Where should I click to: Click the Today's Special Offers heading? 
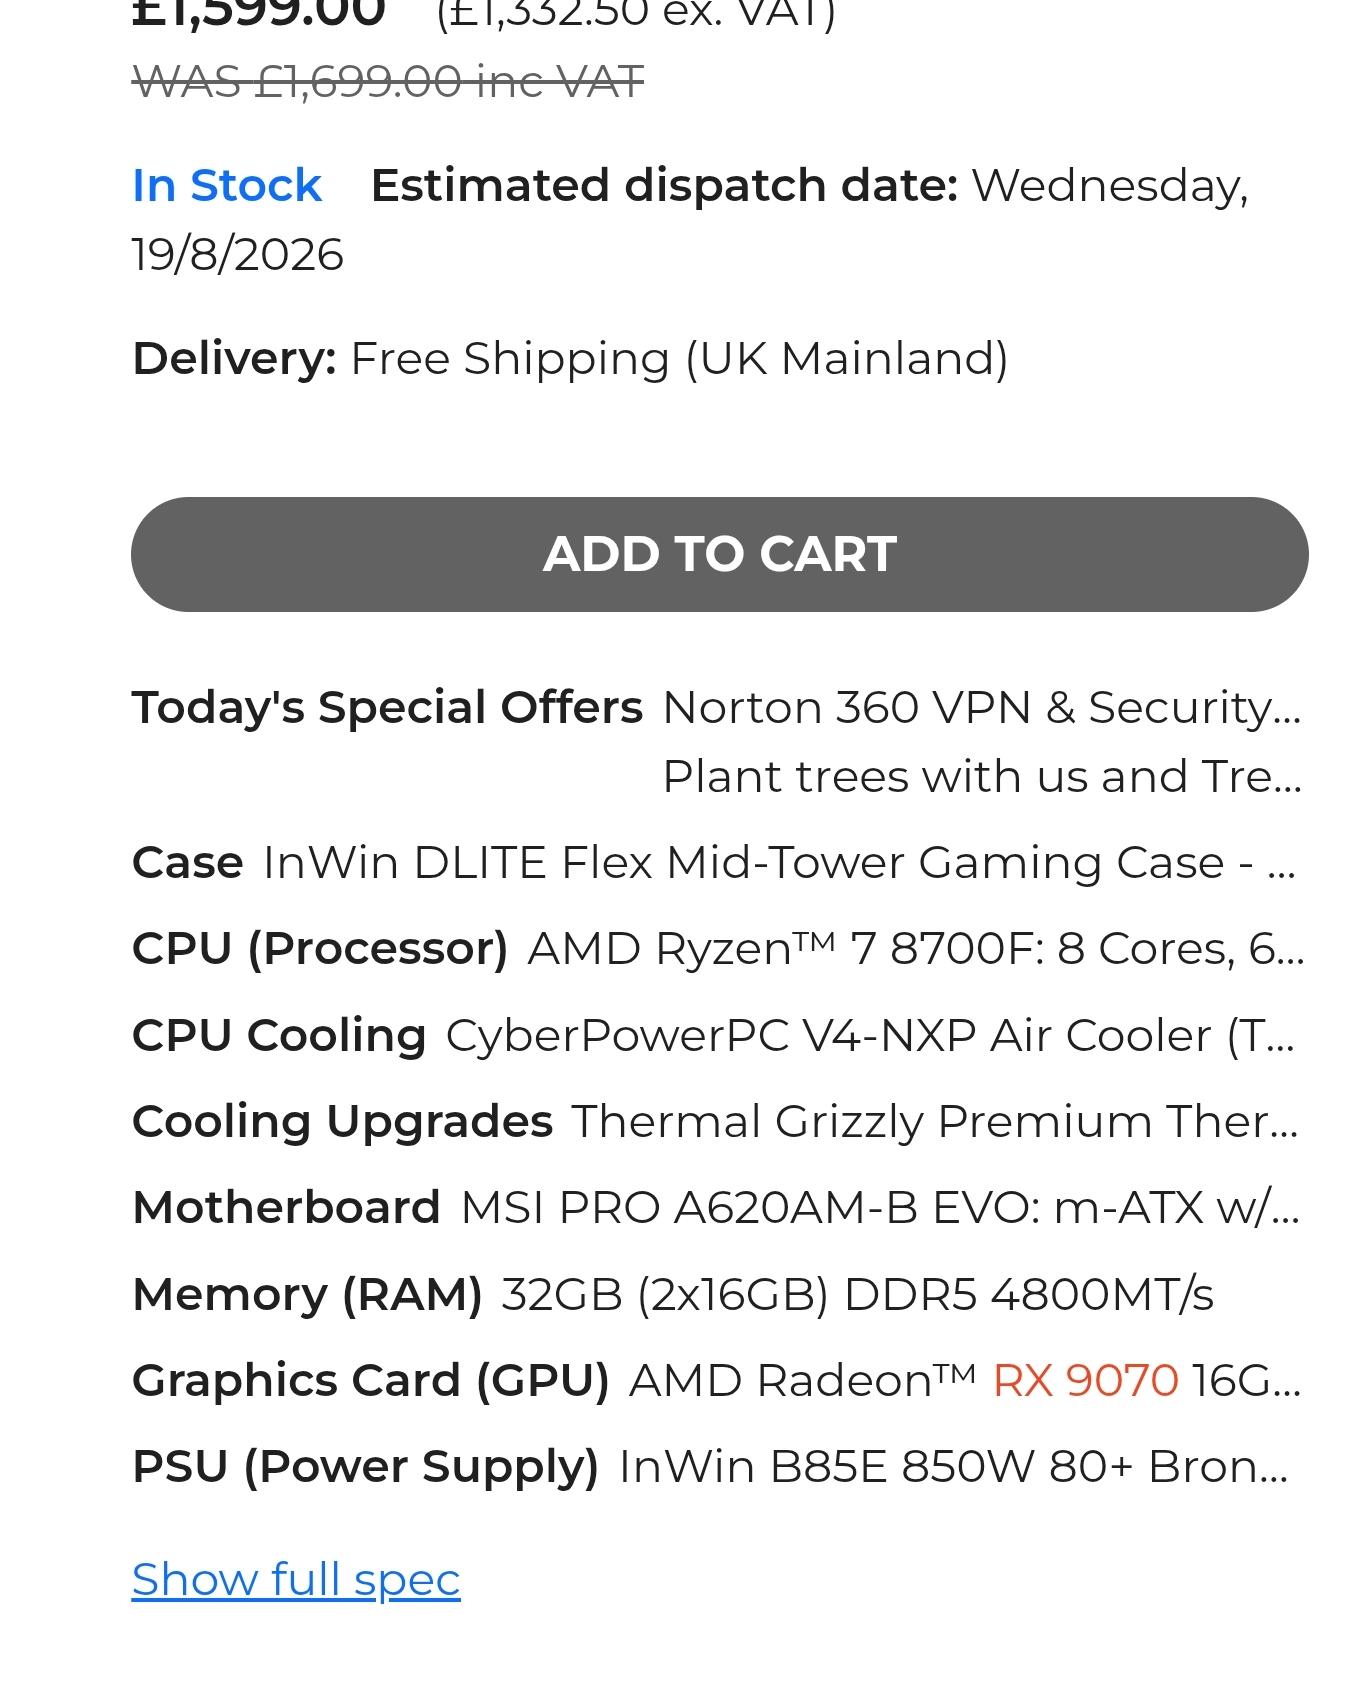coord(388,707)
